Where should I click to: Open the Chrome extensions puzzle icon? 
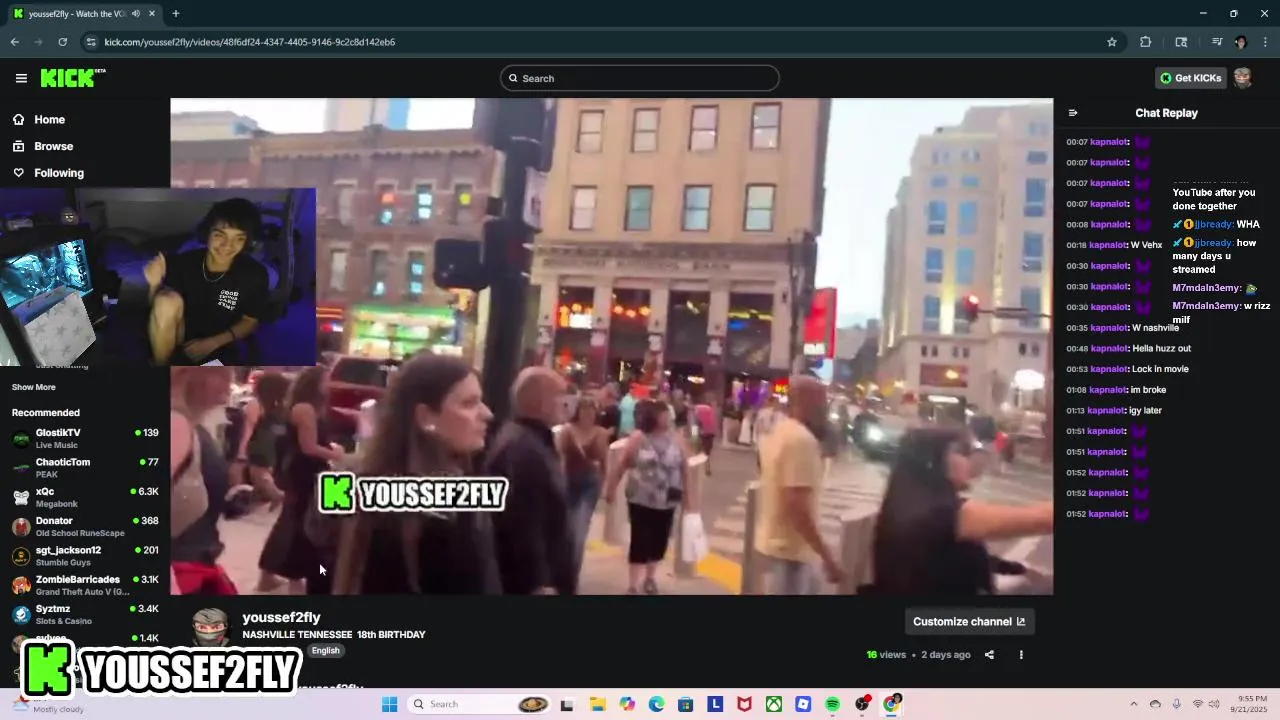pos(1146,42)
